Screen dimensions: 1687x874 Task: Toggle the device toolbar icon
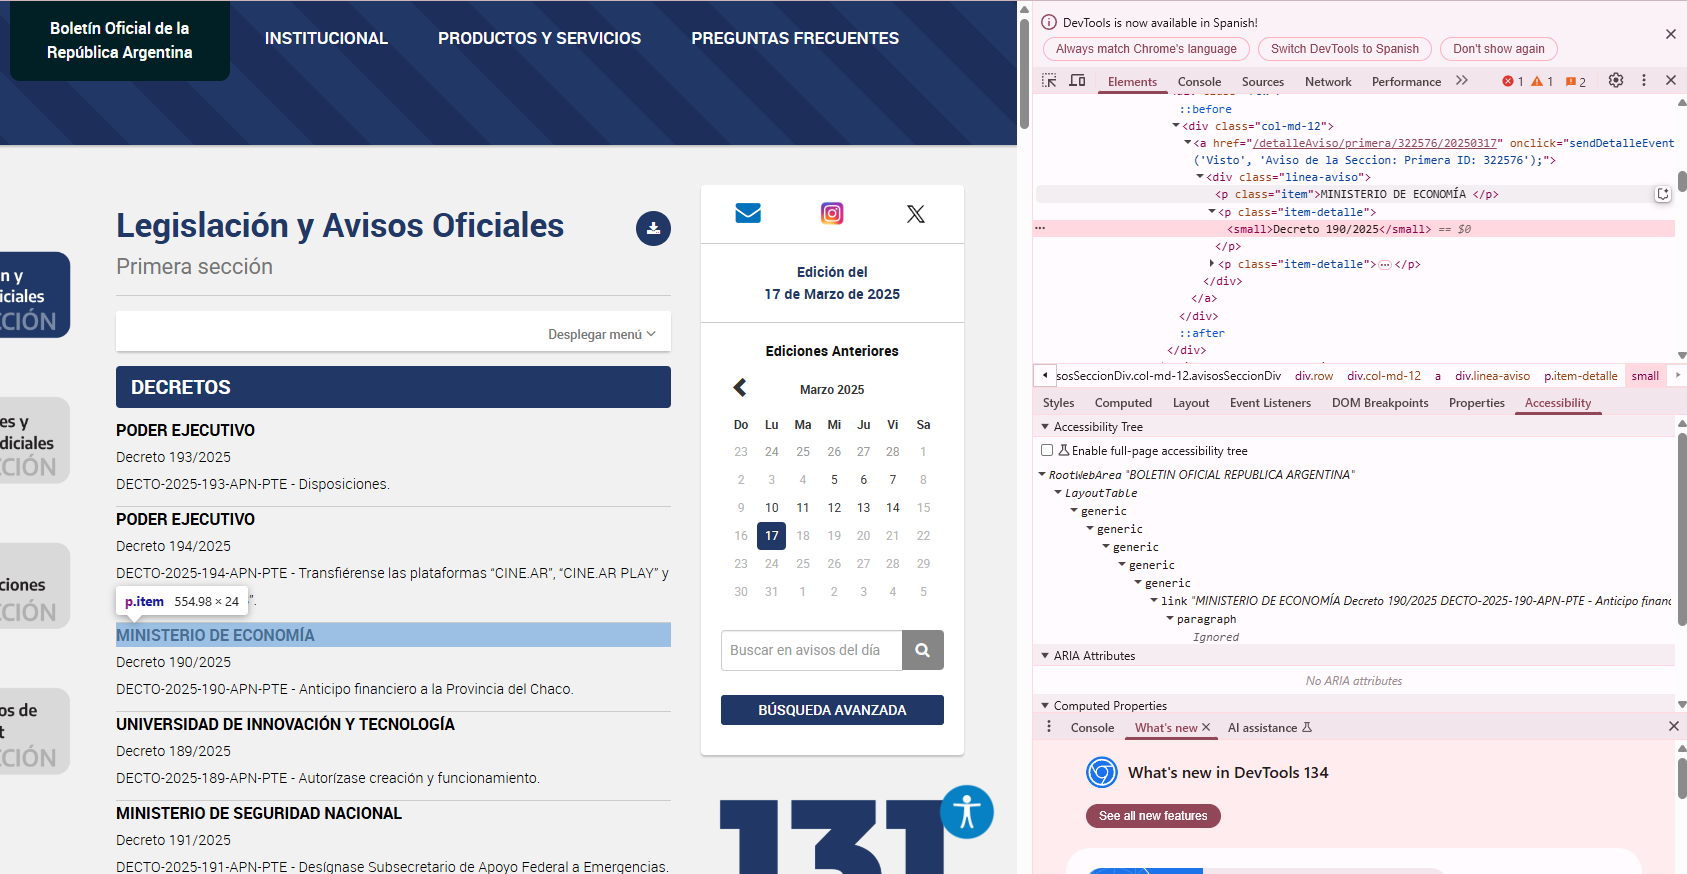pos(1077,81)
